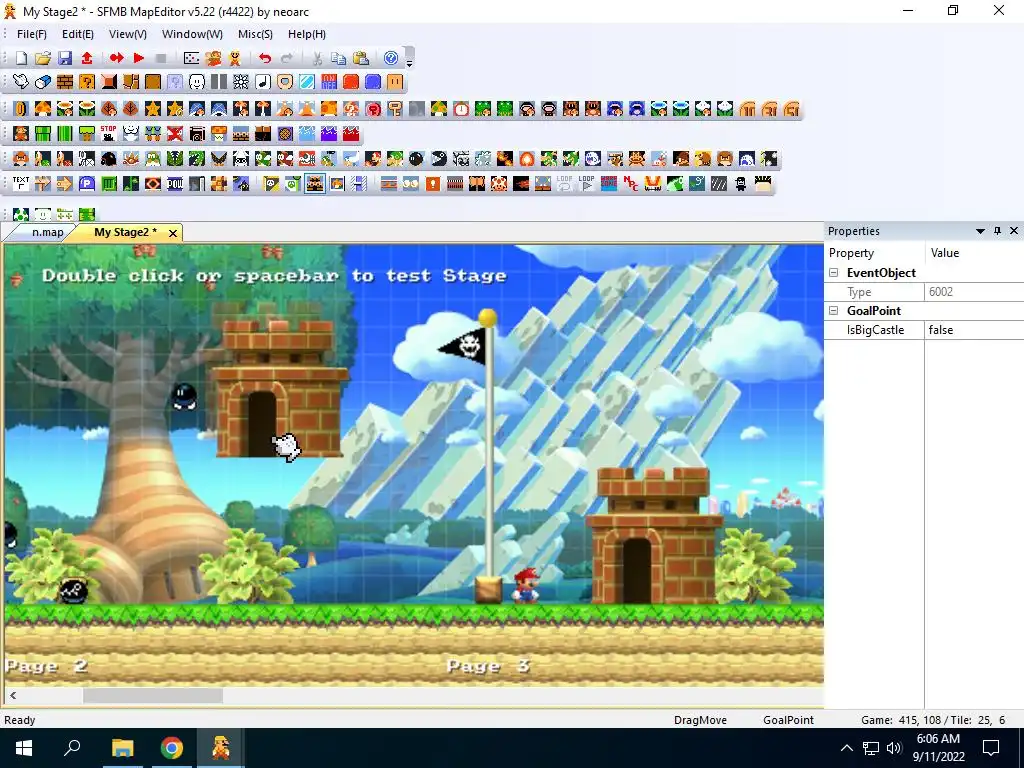Select the blue P-switch object
Image resolution: width=1024 pixels, height=768 pixels.
[x=87, y=184]
